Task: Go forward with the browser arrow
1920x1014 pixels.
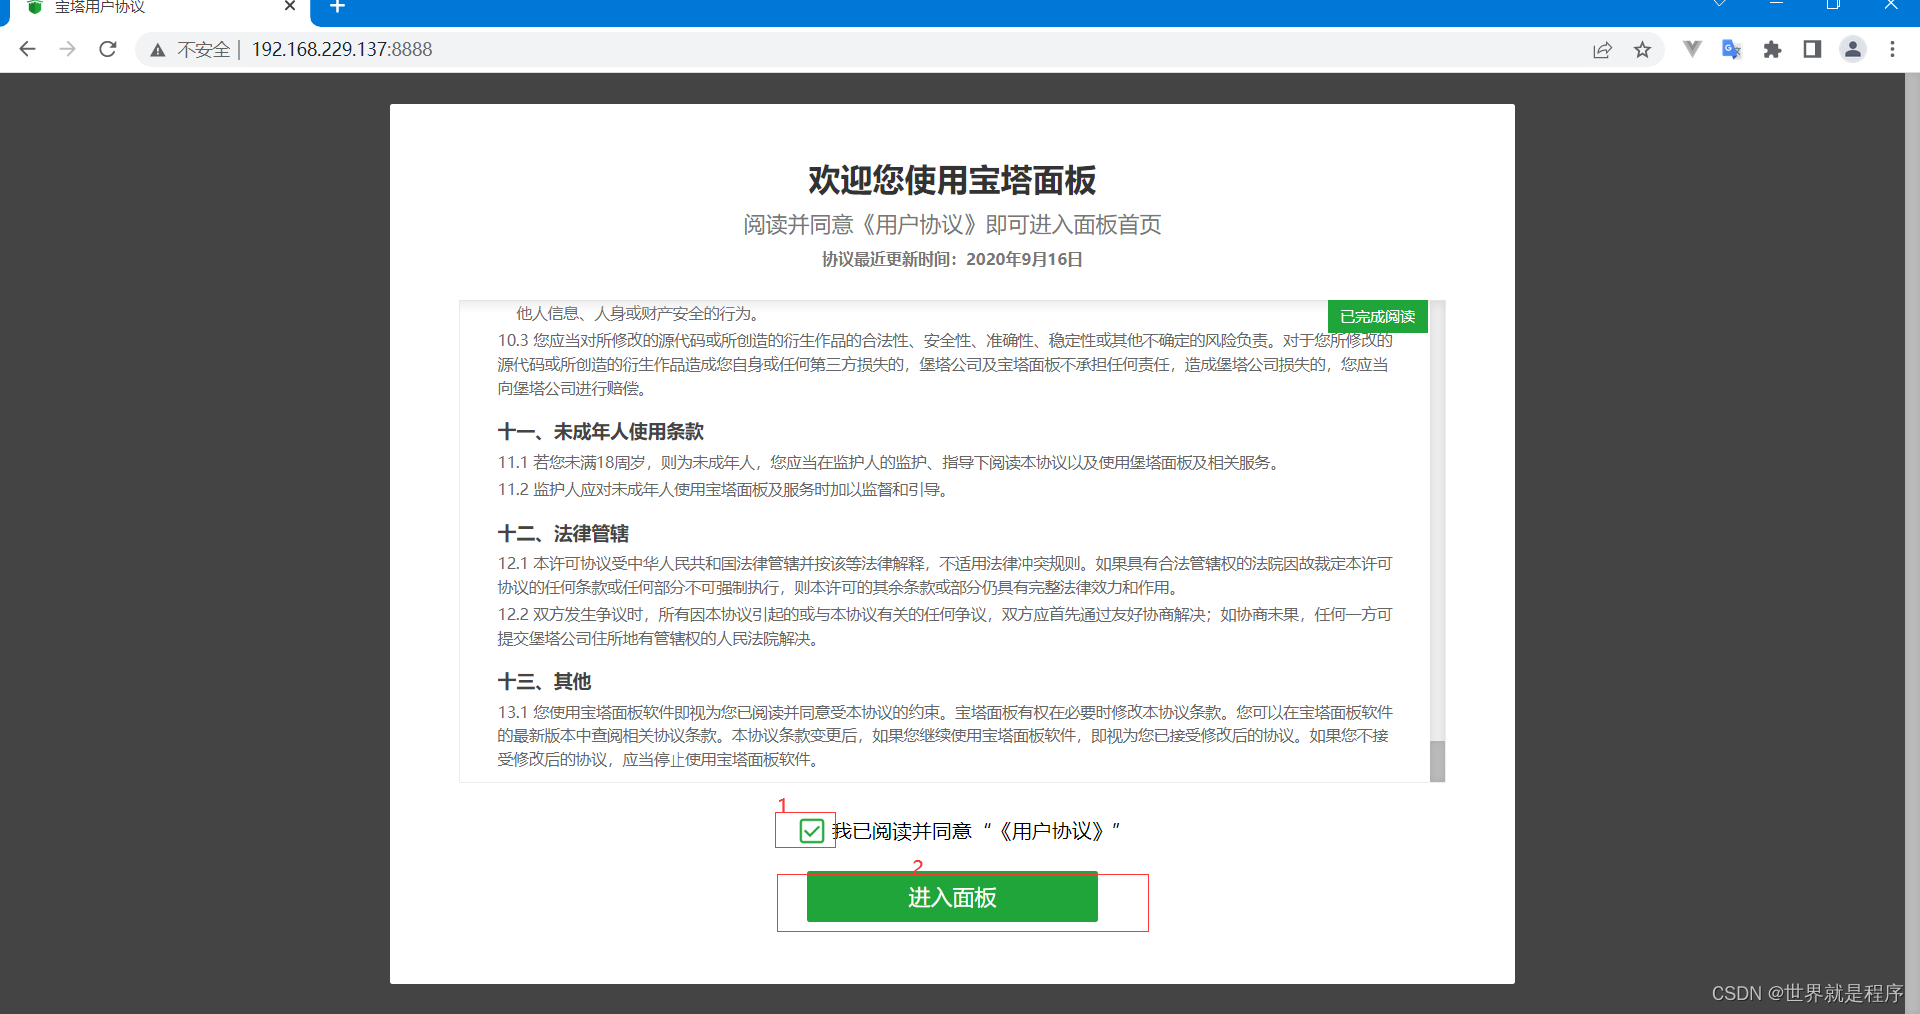Action: 67,49
